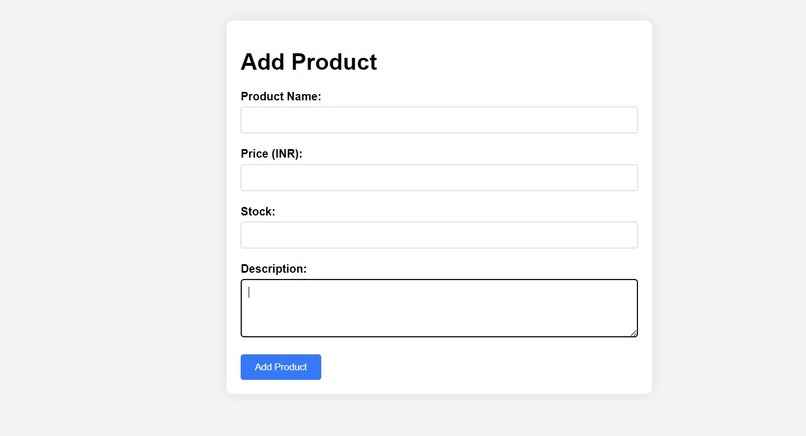The width and height of the screenshot is (806, 436).
Task: Click inside the Description textarea
Action: (438, 308)
